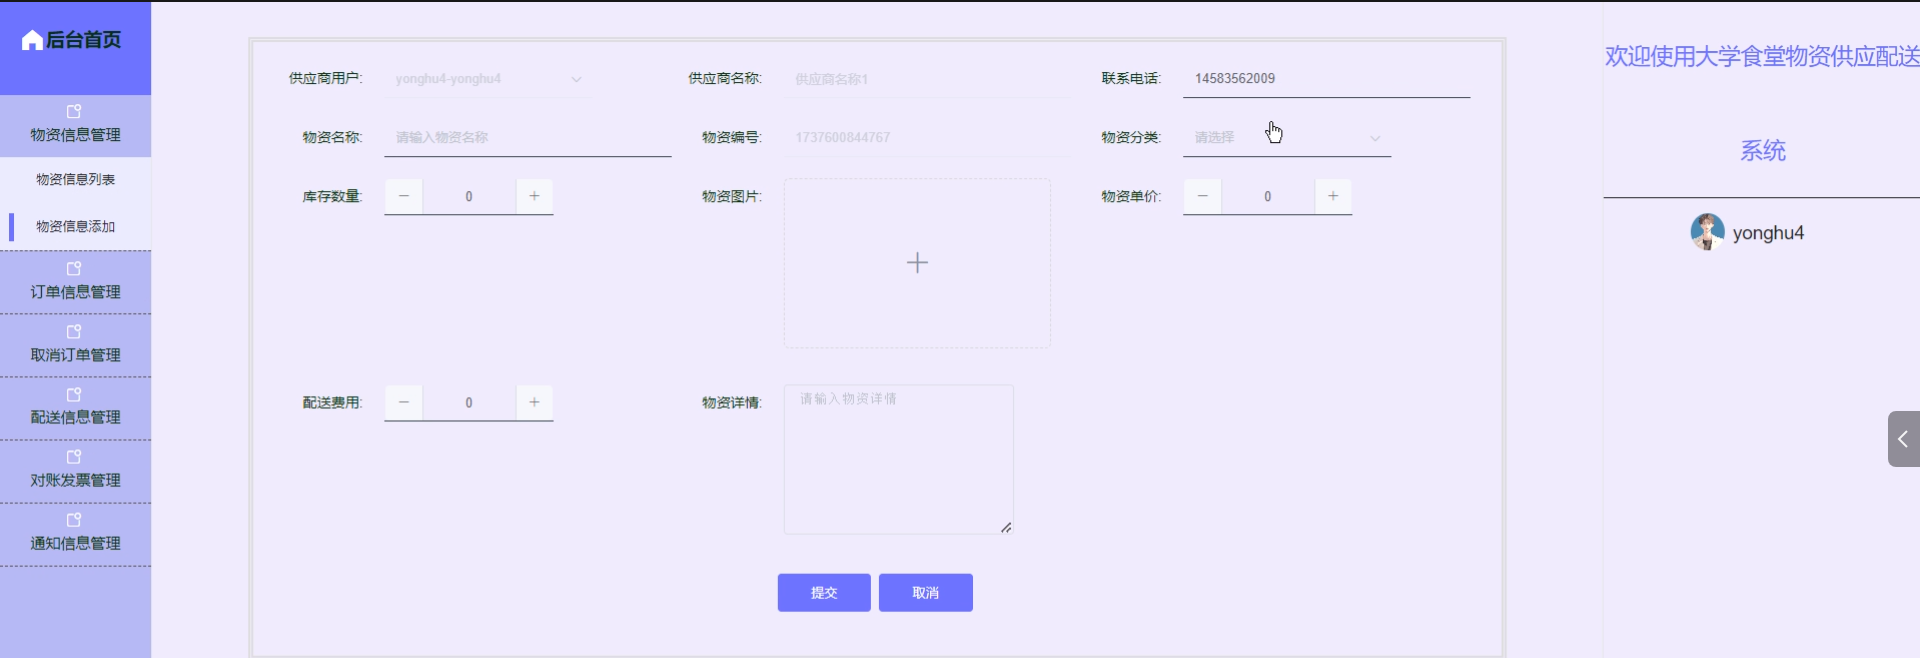Open the 供应商用户 dropdown

click(487, 79)
